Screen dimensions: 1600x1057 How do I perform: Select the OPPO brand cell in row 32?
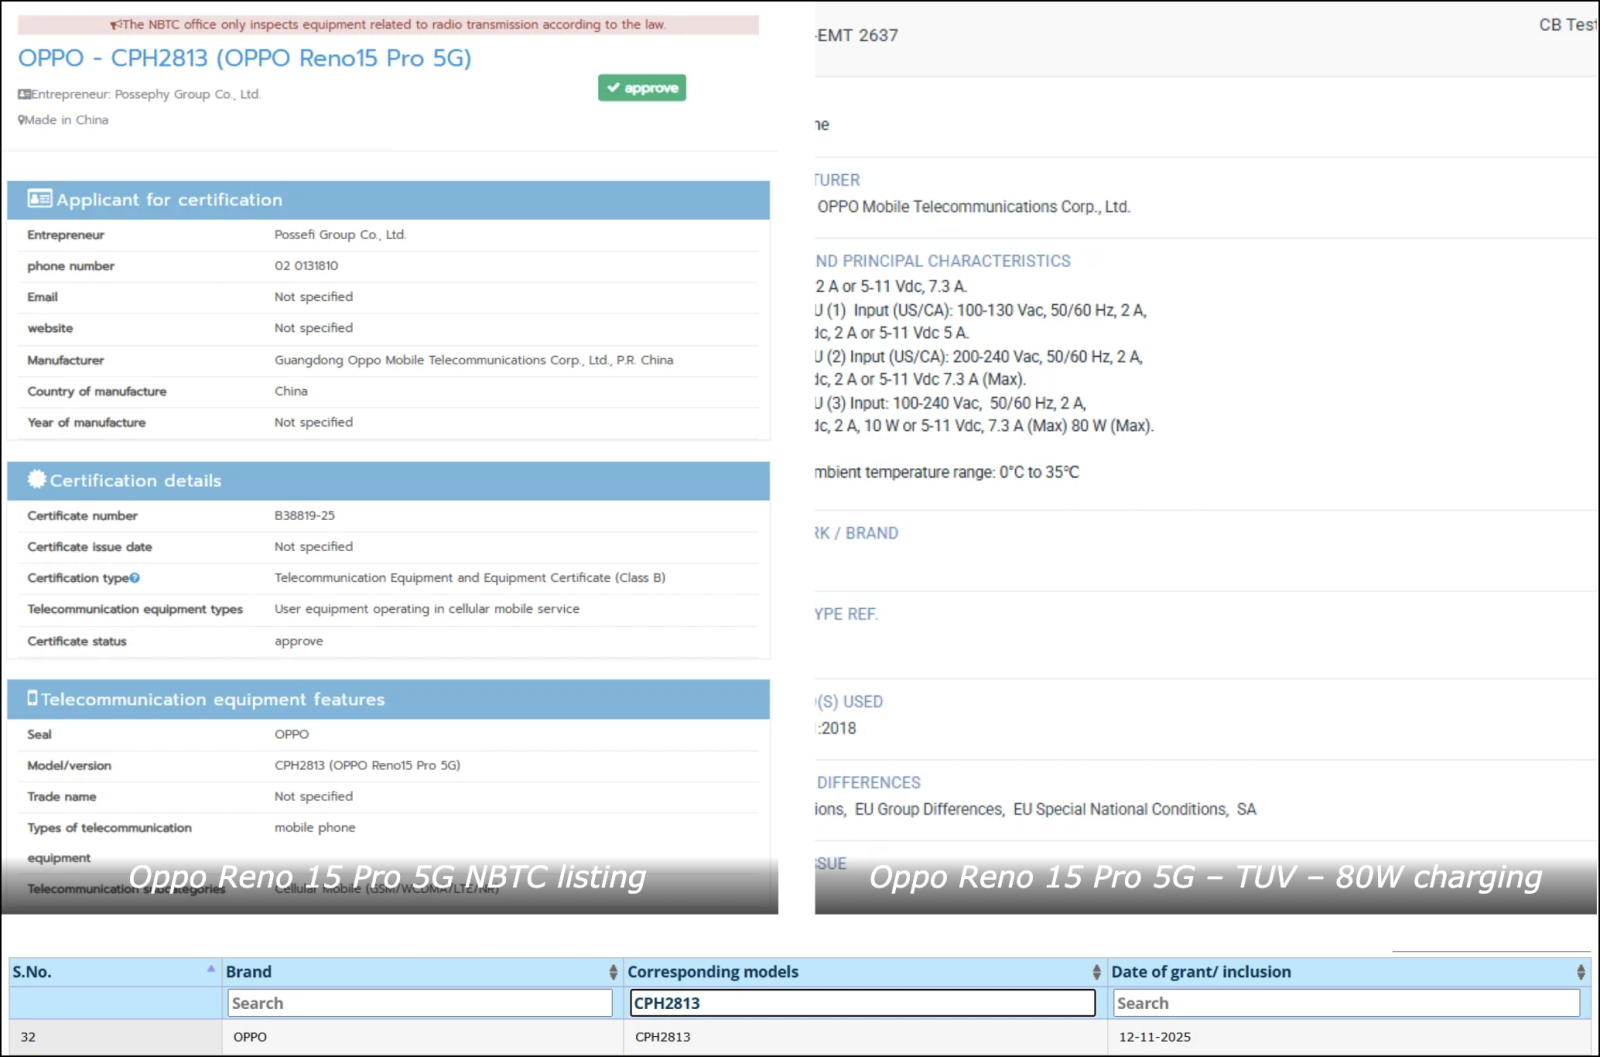250,1037
